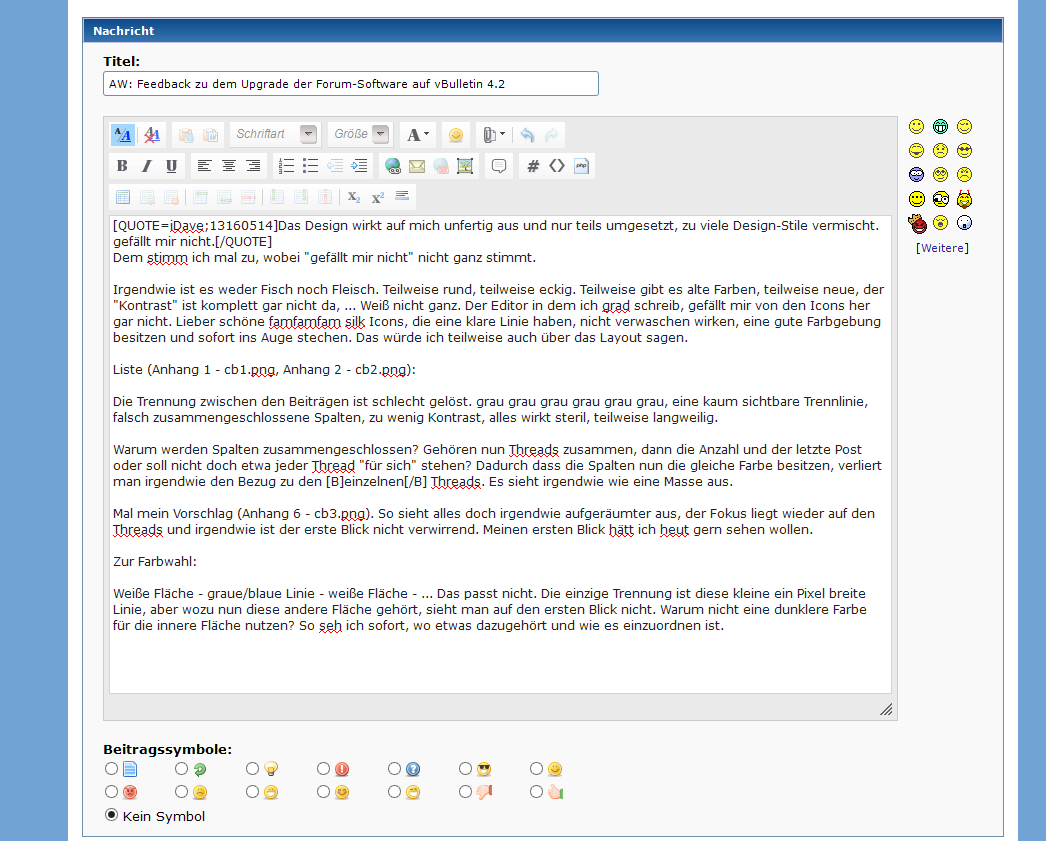
Task: Insert a bulleted list
Action: (x=310, y=166)
